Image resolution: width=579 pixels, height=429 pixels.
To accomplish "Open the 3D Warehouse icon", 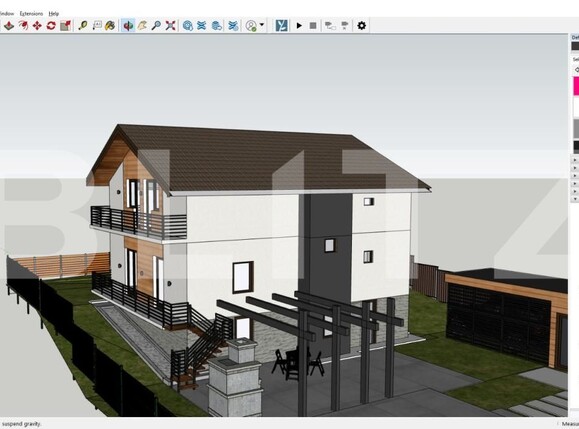I will [x=188, y=25].
